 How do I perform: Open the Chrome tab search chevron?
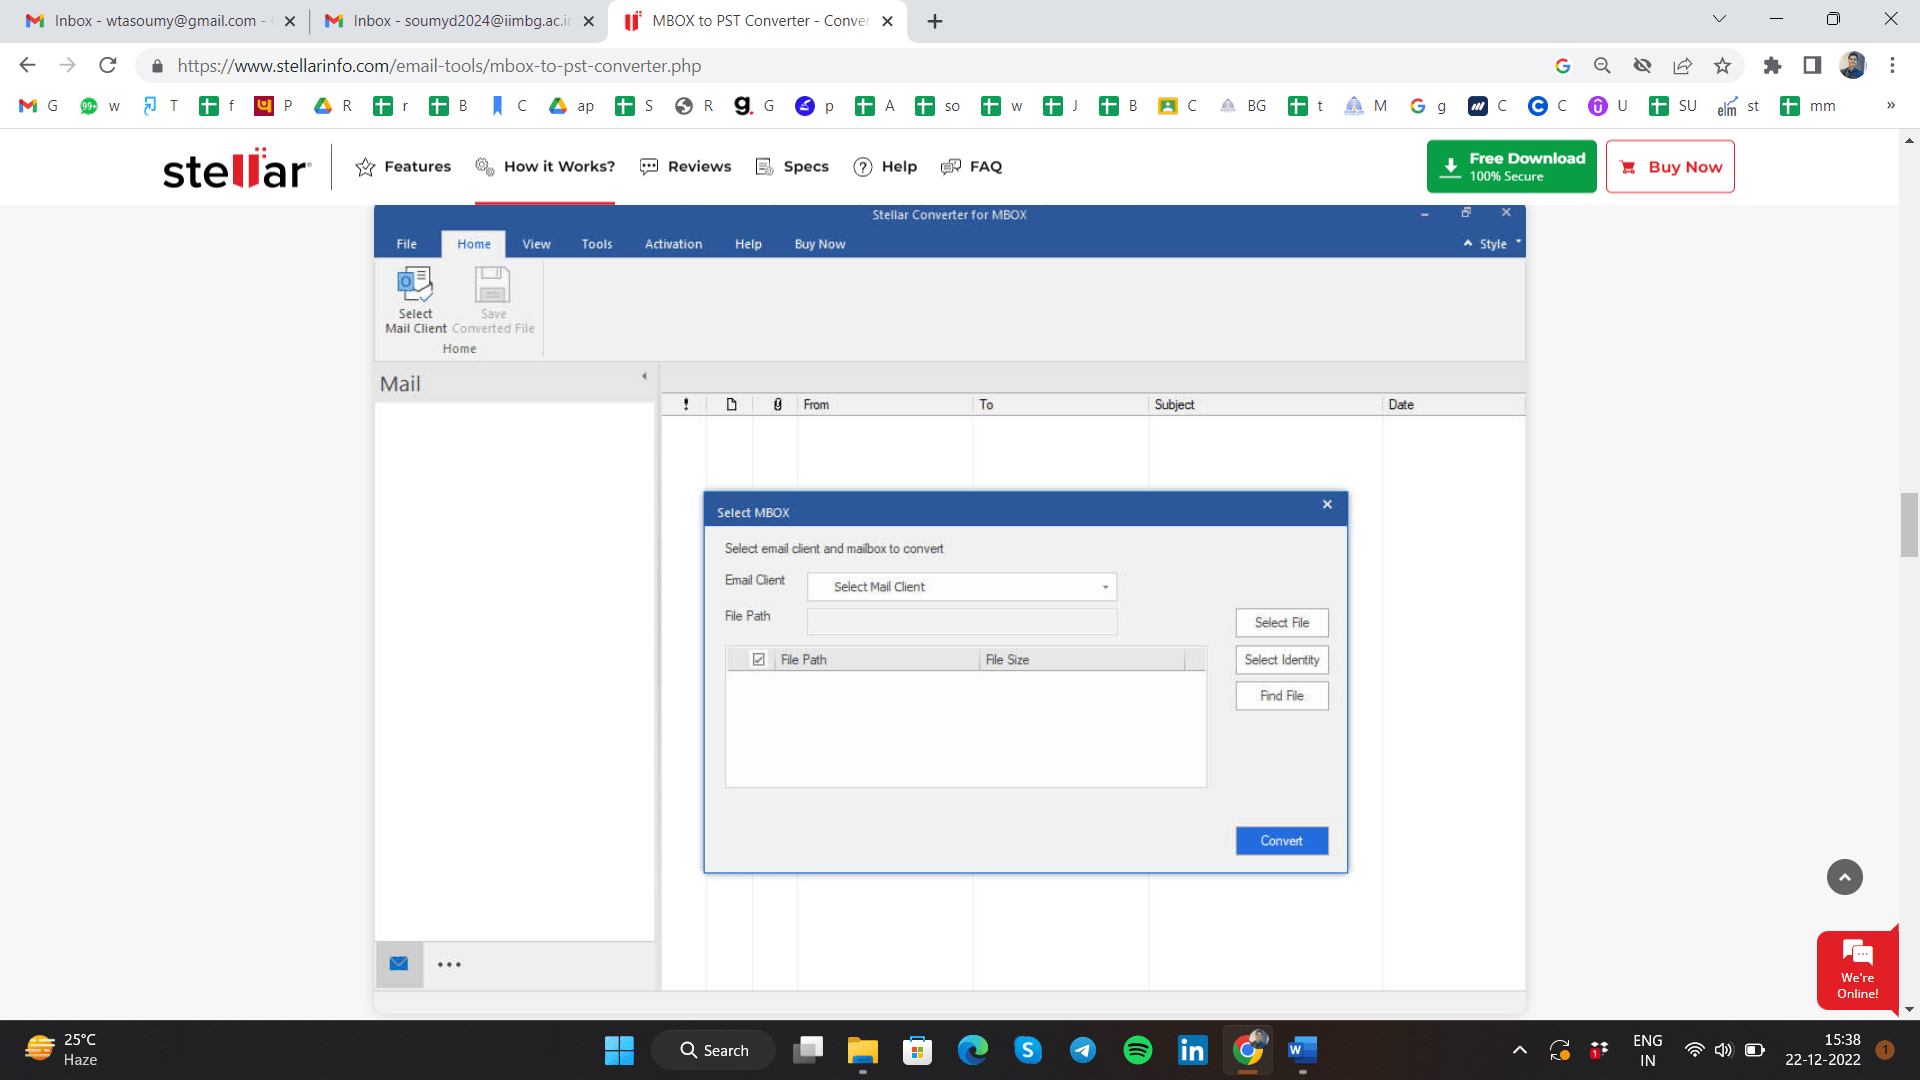coord(1719,19)
